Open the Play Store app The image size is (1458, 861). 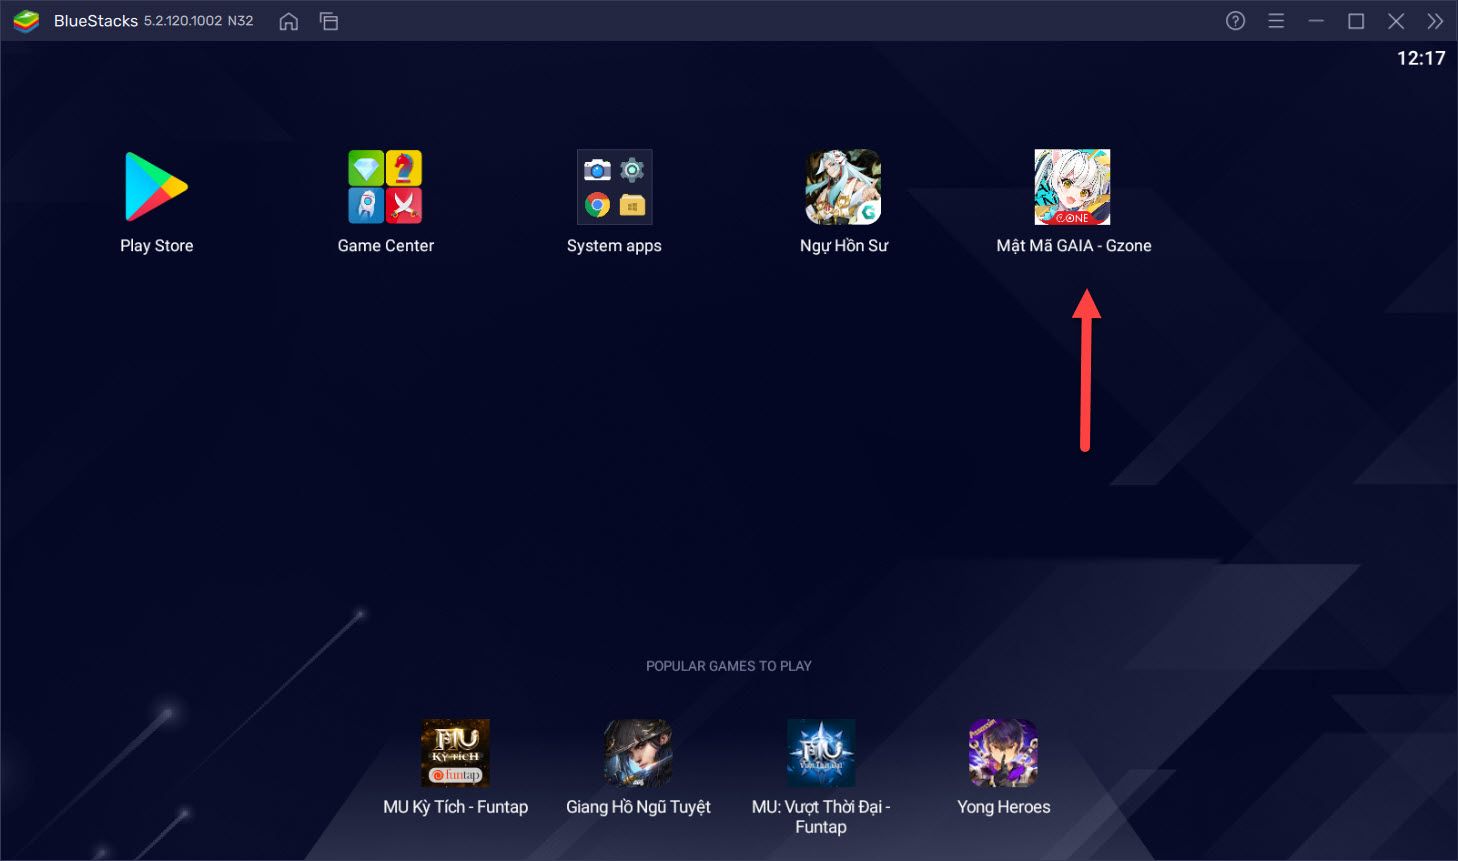tap(156, 187)
